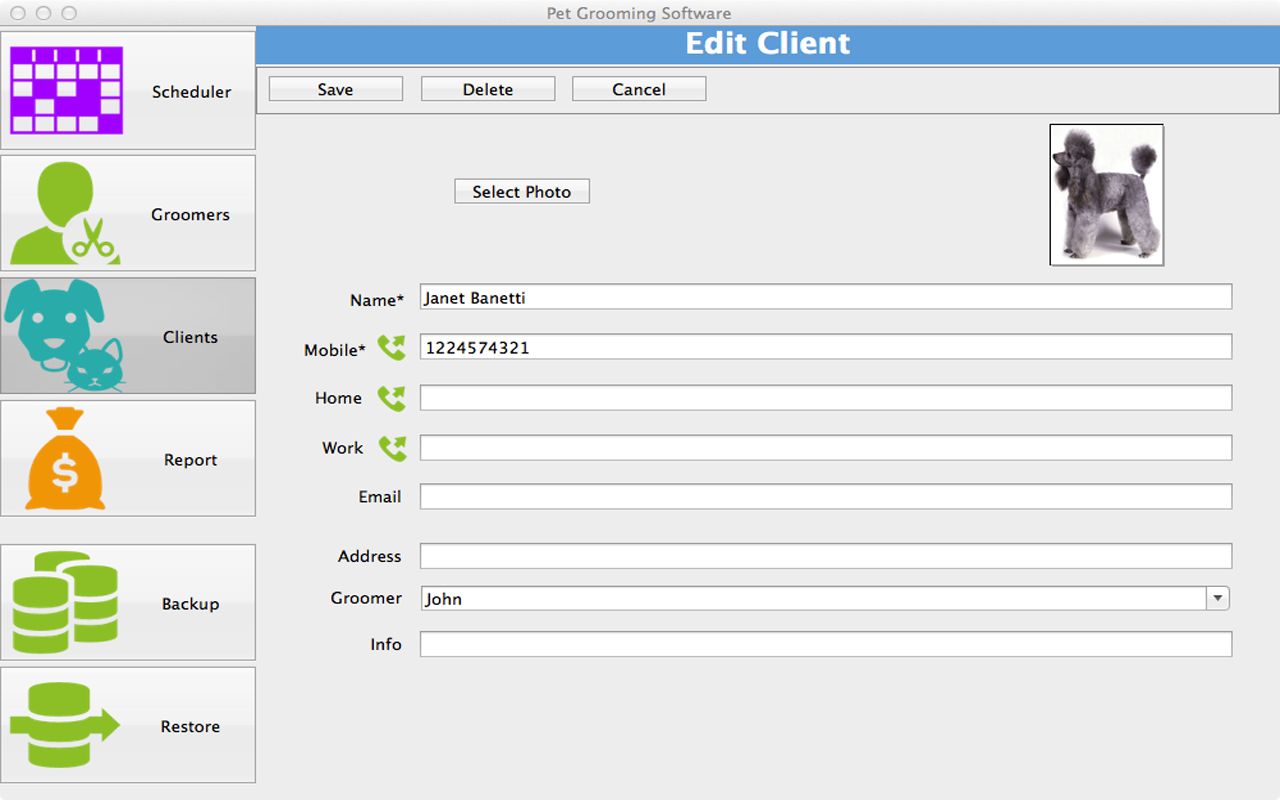The width and height of the screenshot is (1280, 800).
Task: Click the Pet Grooming Software window title
Action: click(639, 13)
